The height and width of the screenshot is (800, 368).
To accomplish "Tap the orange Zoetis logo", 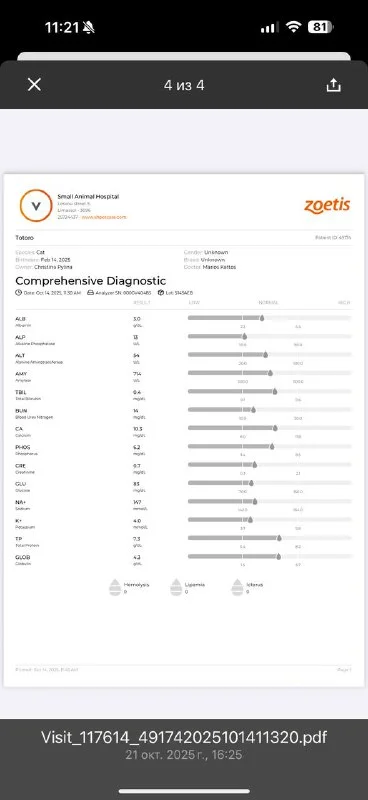I will [x=327, y=206].
